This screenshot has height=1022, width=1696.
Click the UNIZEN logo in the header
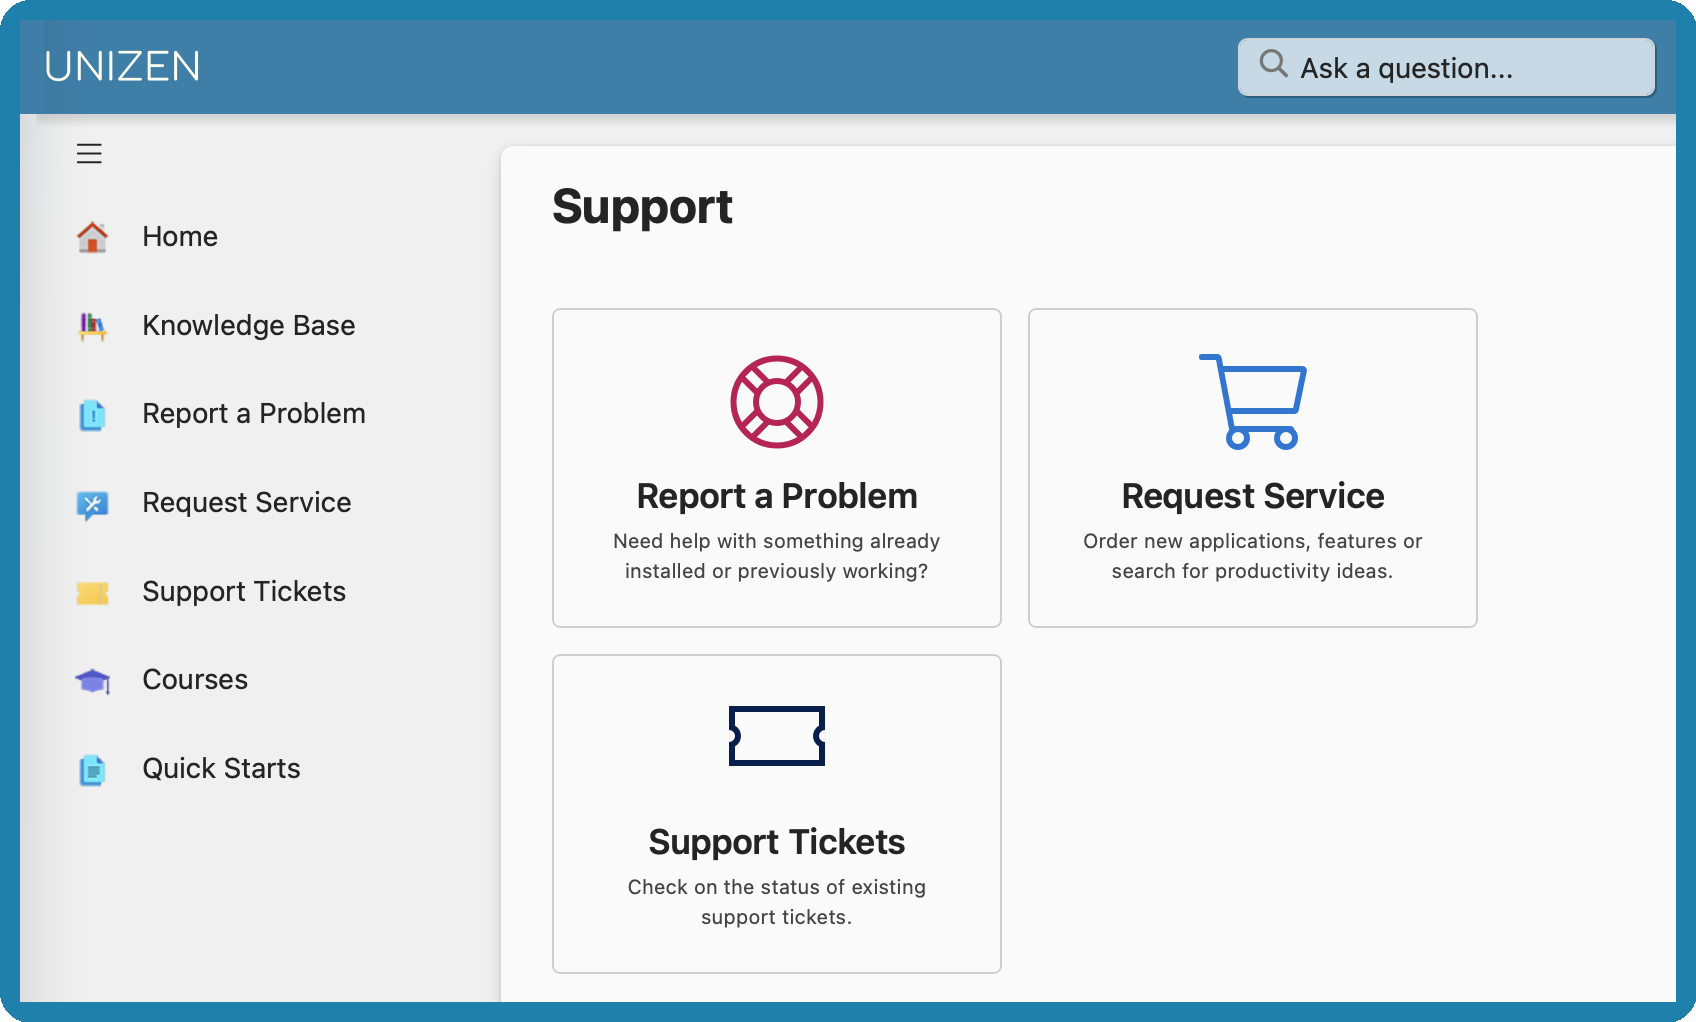click(121, 66)
